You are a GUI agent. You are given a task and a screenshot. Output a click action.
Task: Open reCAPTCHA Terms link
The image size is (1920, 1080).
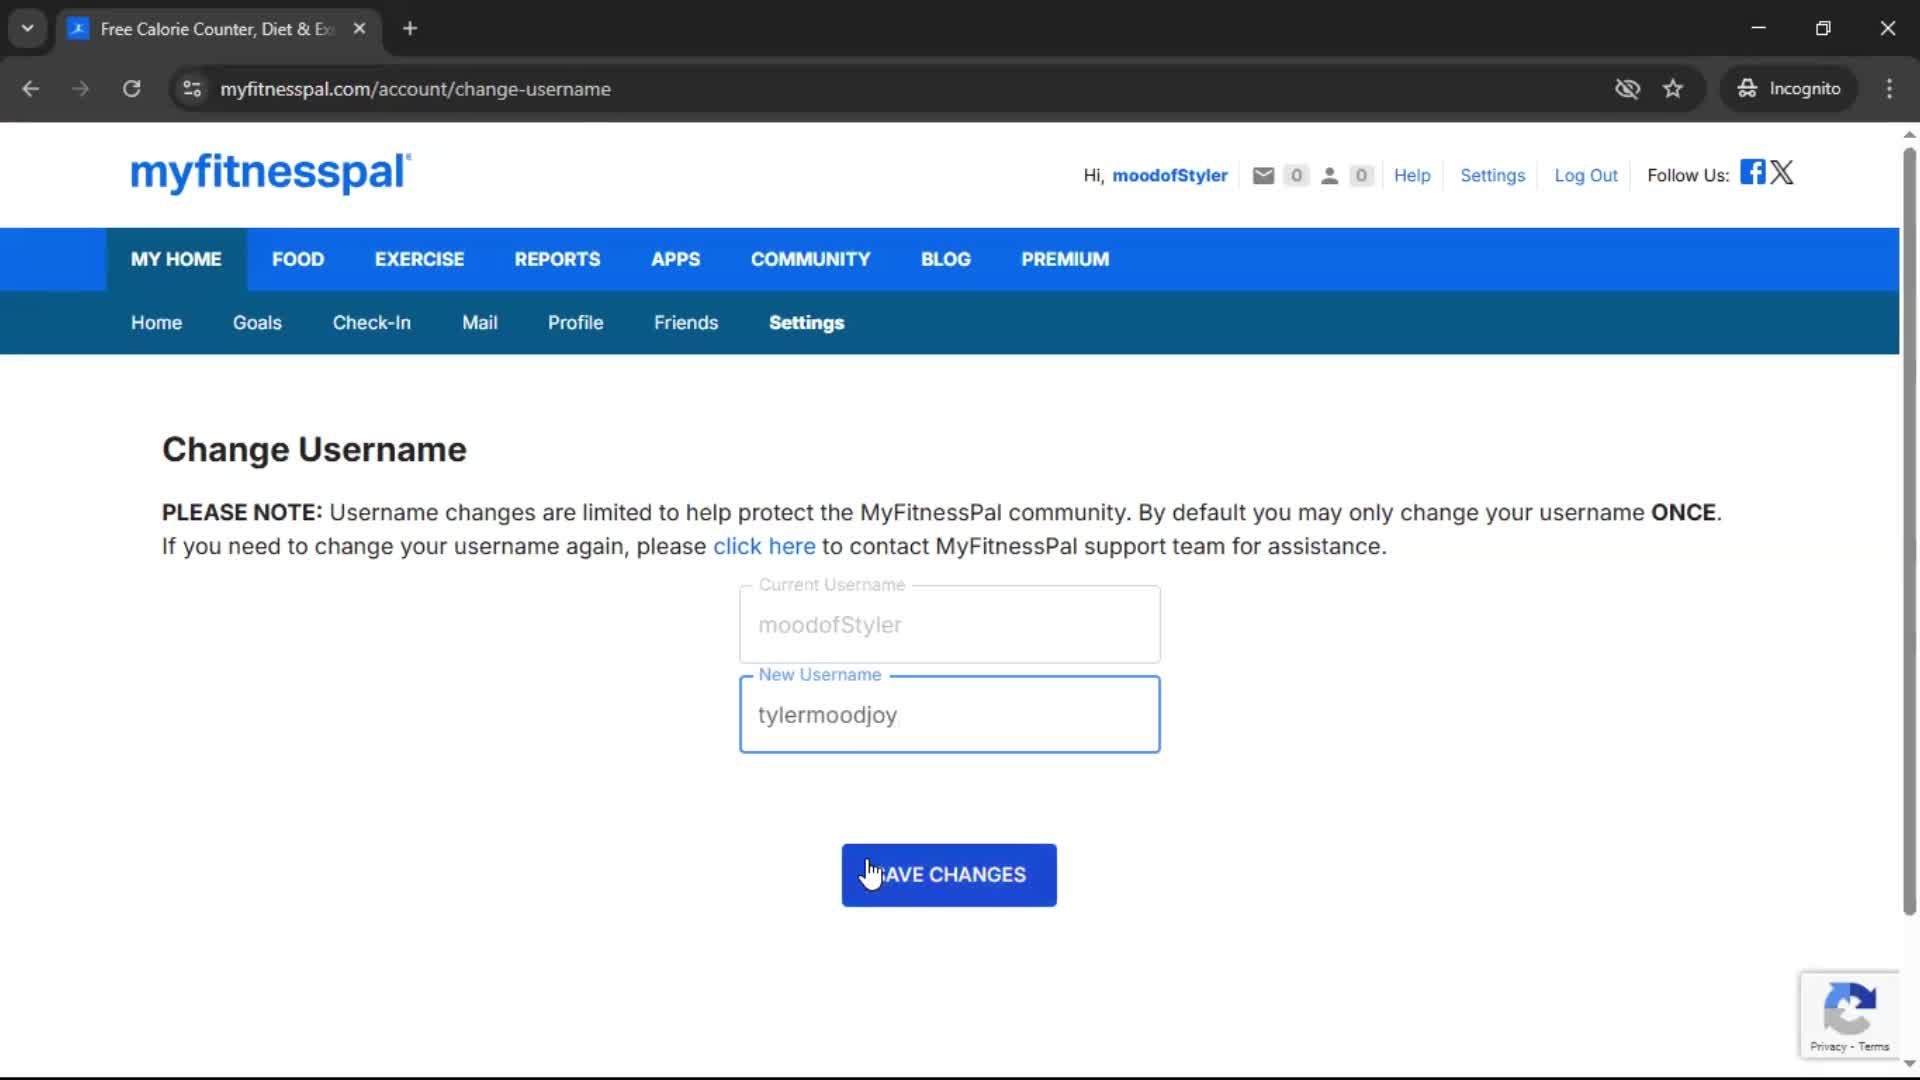click(x=1874, y=1047)
